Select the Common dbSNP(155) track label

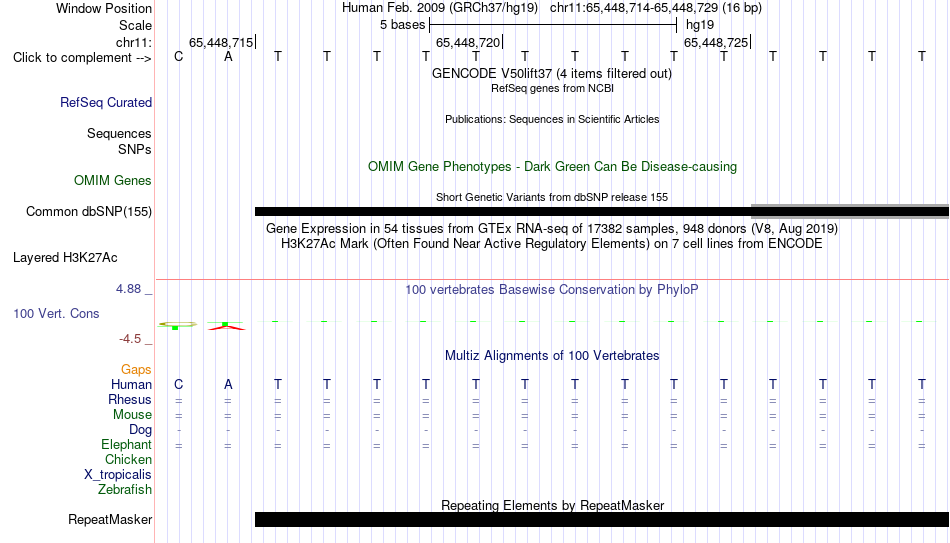[88, 212]
